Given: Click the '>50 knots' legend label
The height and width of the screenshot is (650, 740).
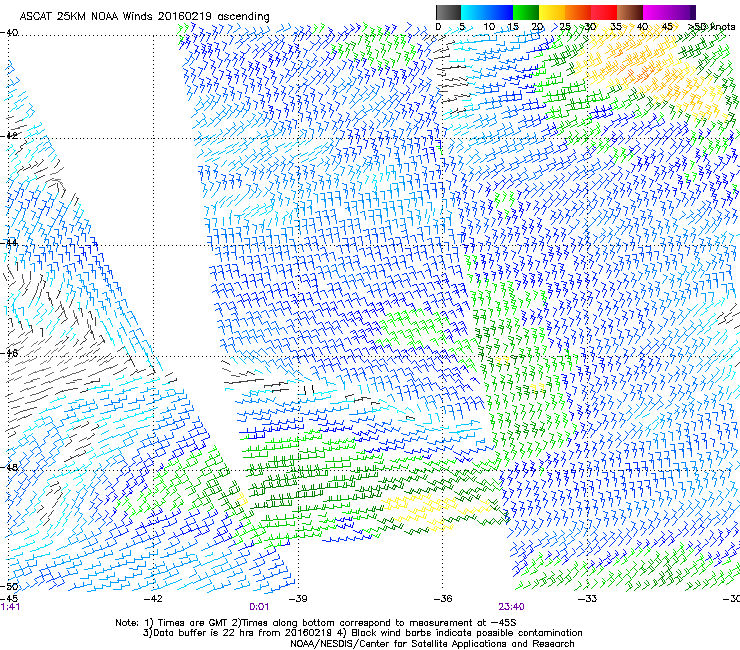Looking at the screenshot, I should [x=712, y=27].
